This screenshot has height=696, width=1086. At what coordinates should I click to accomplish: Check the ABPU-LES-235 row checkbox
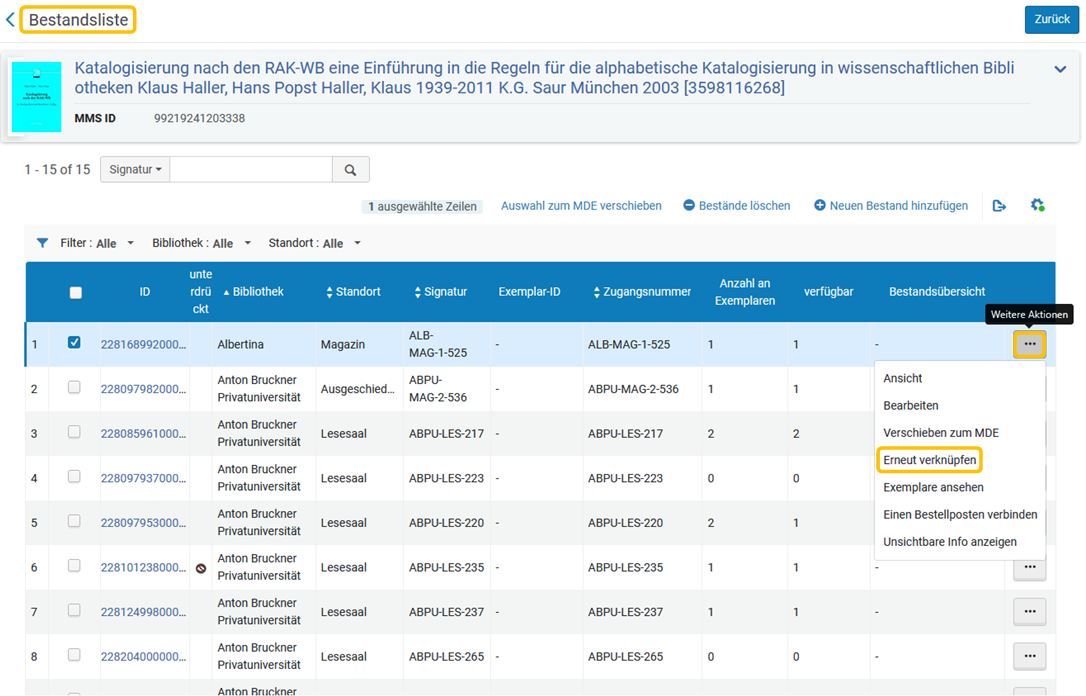pyautogui.click(x=74, y=565)
